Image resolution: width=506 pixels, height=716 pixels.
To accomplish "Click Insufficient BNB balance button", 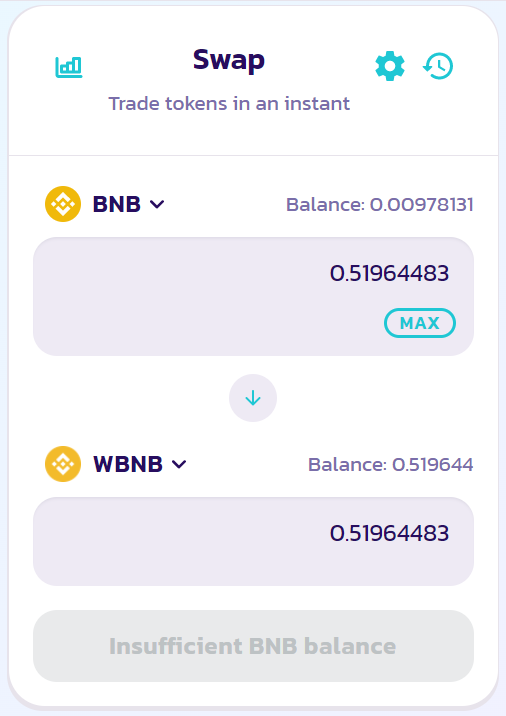I will 253,646.
